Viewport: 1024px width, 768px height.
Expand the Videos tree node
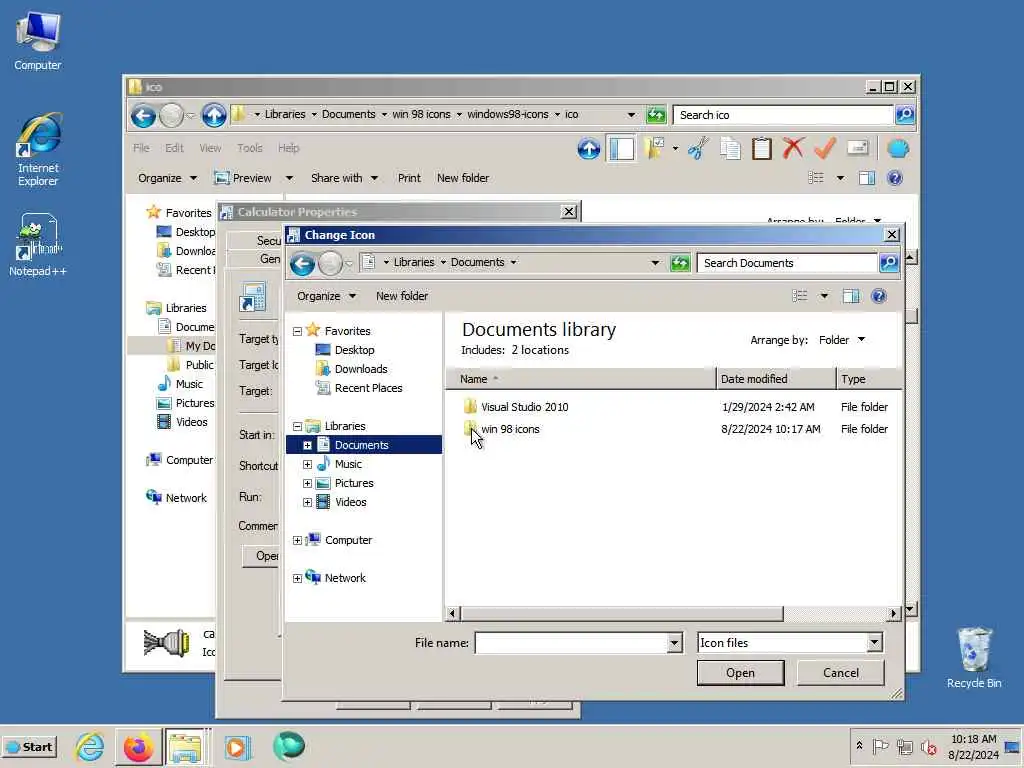307,502
